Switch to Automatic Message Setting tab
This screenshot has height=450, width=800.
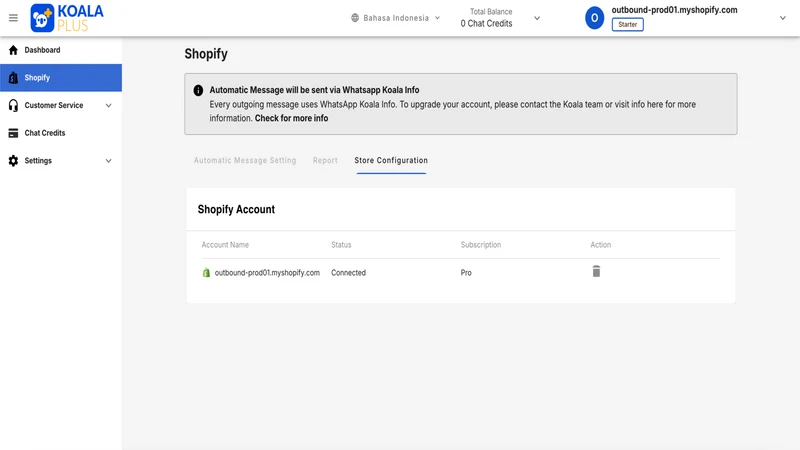point(245,160)
